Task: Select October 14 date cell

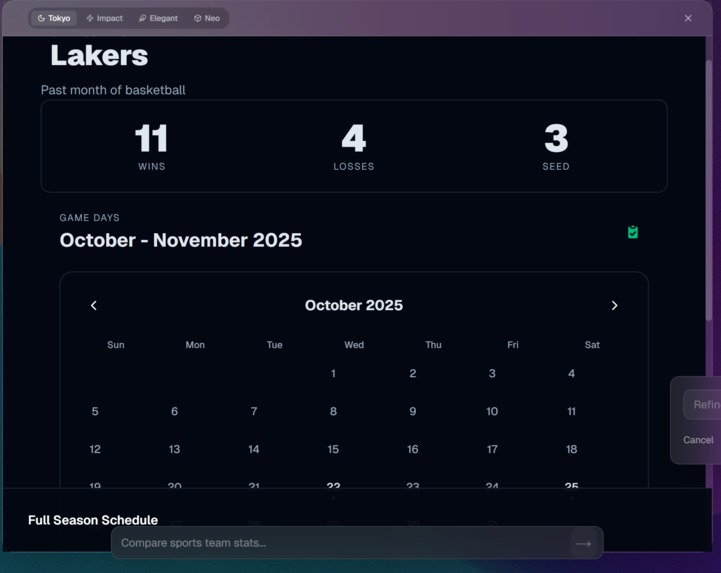Action: coord(254,449)
